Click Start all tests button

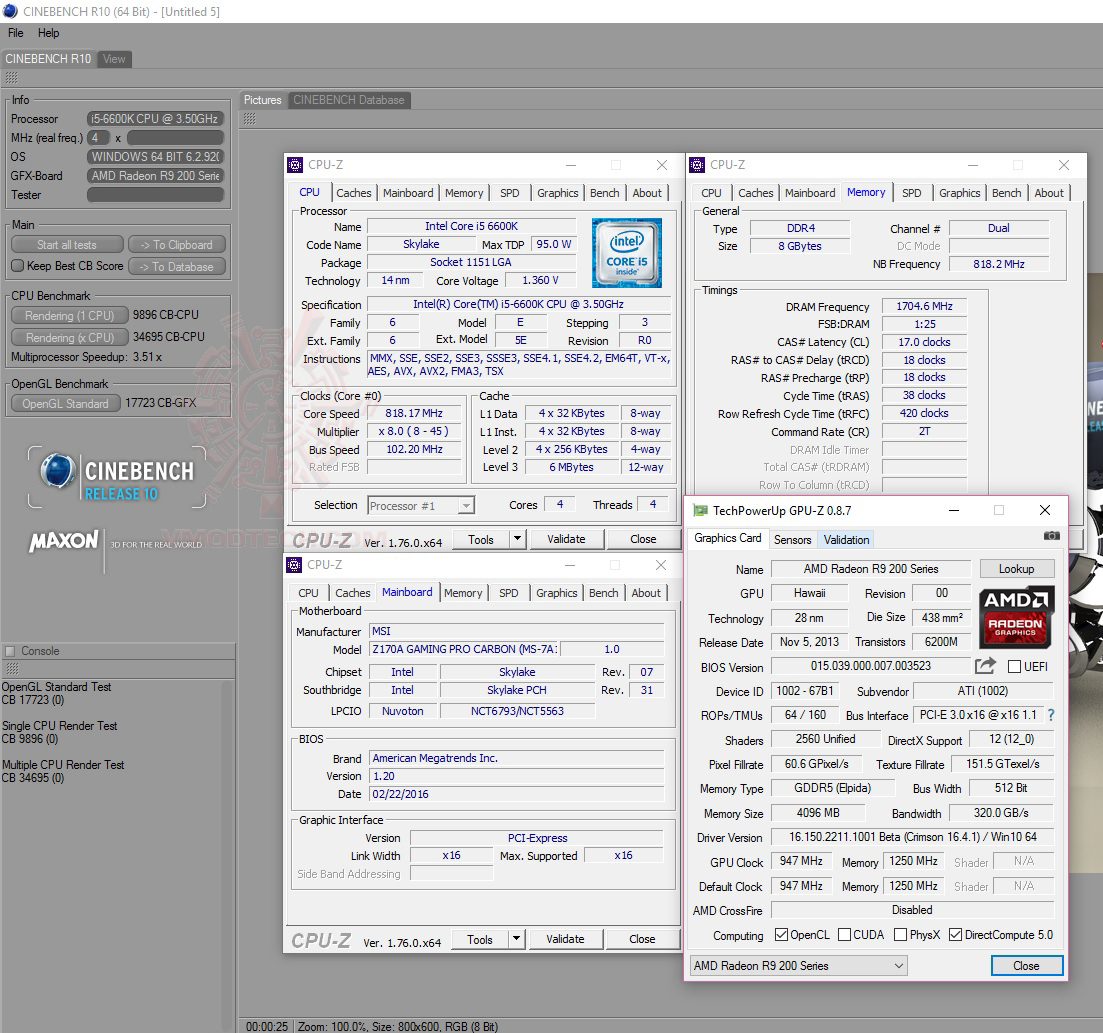click(67, 245)
